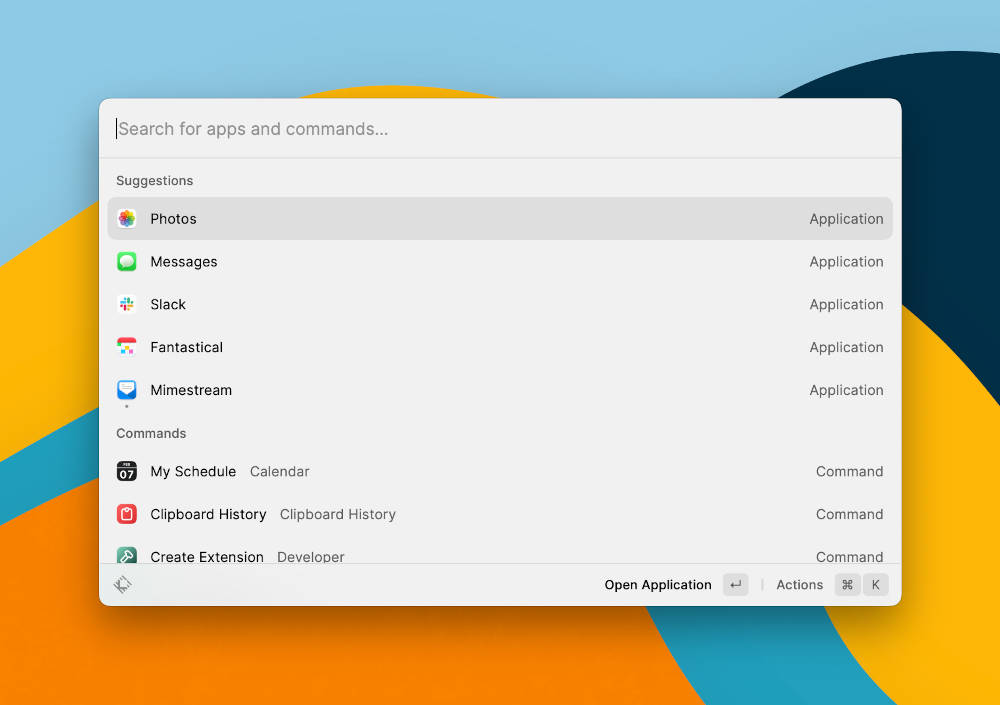Viewport: 1000px width, 705px height.
Task: Click the Commands section header
Action: click(x=151, y=433)
